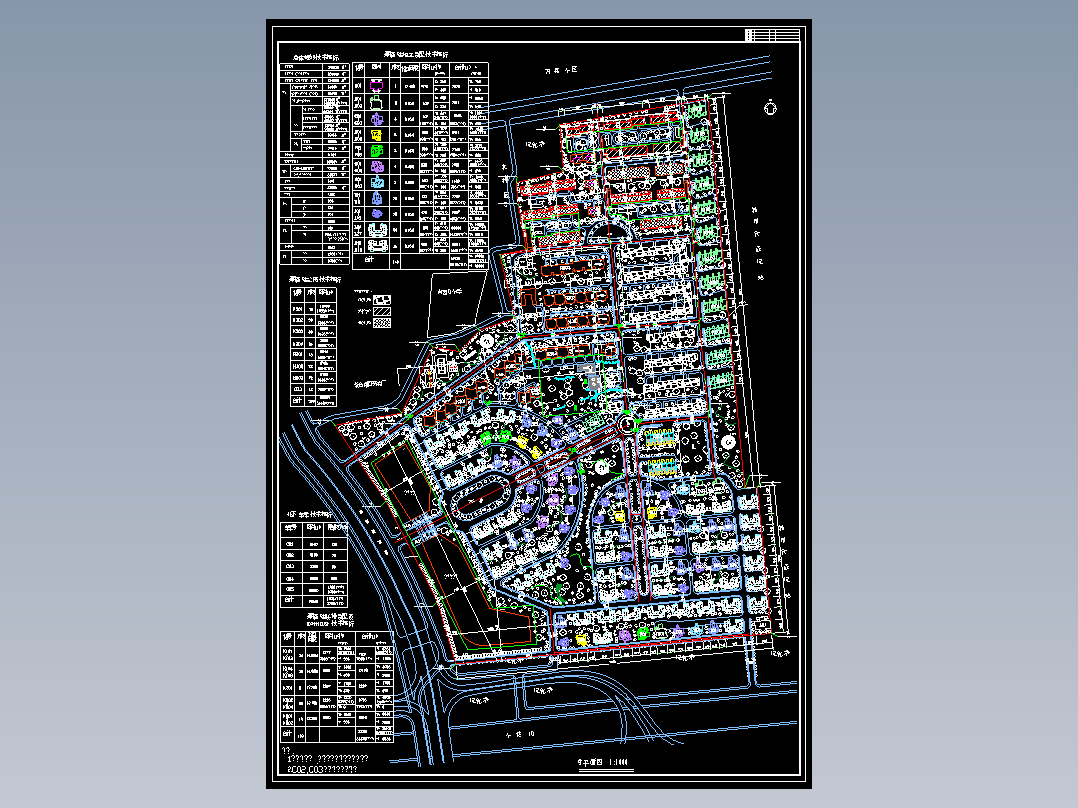Click the note line containing C02,C03
The height and width of the screenshot is (808, 1078).
pos(322,769)
